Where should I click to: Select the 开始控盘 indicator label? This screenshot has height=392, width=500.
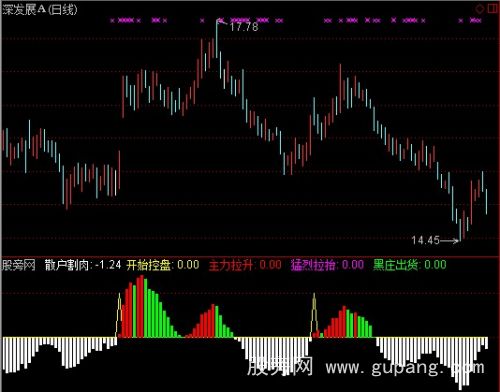pos(149,265)
